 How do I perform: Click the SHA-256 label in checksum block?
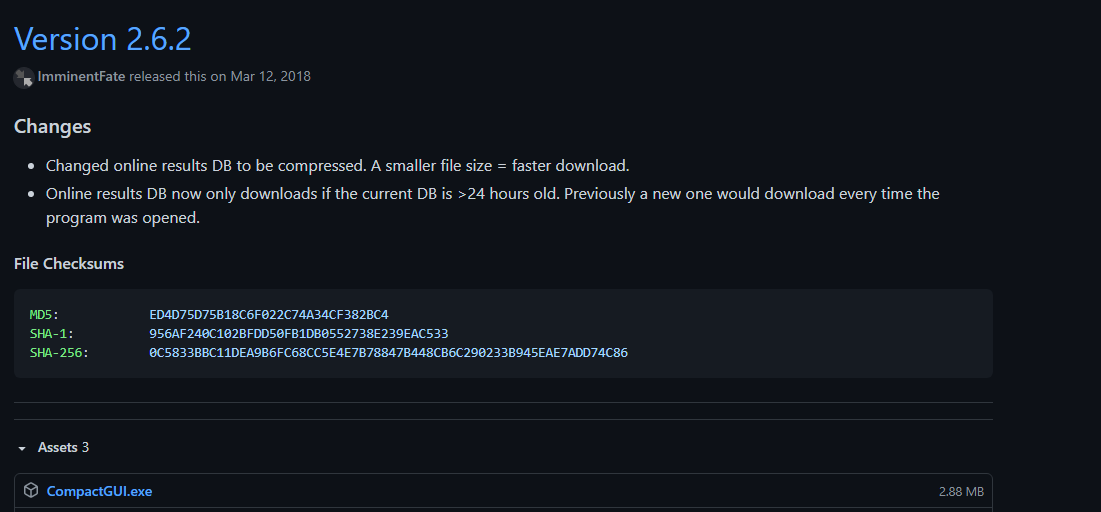point(59,352)
